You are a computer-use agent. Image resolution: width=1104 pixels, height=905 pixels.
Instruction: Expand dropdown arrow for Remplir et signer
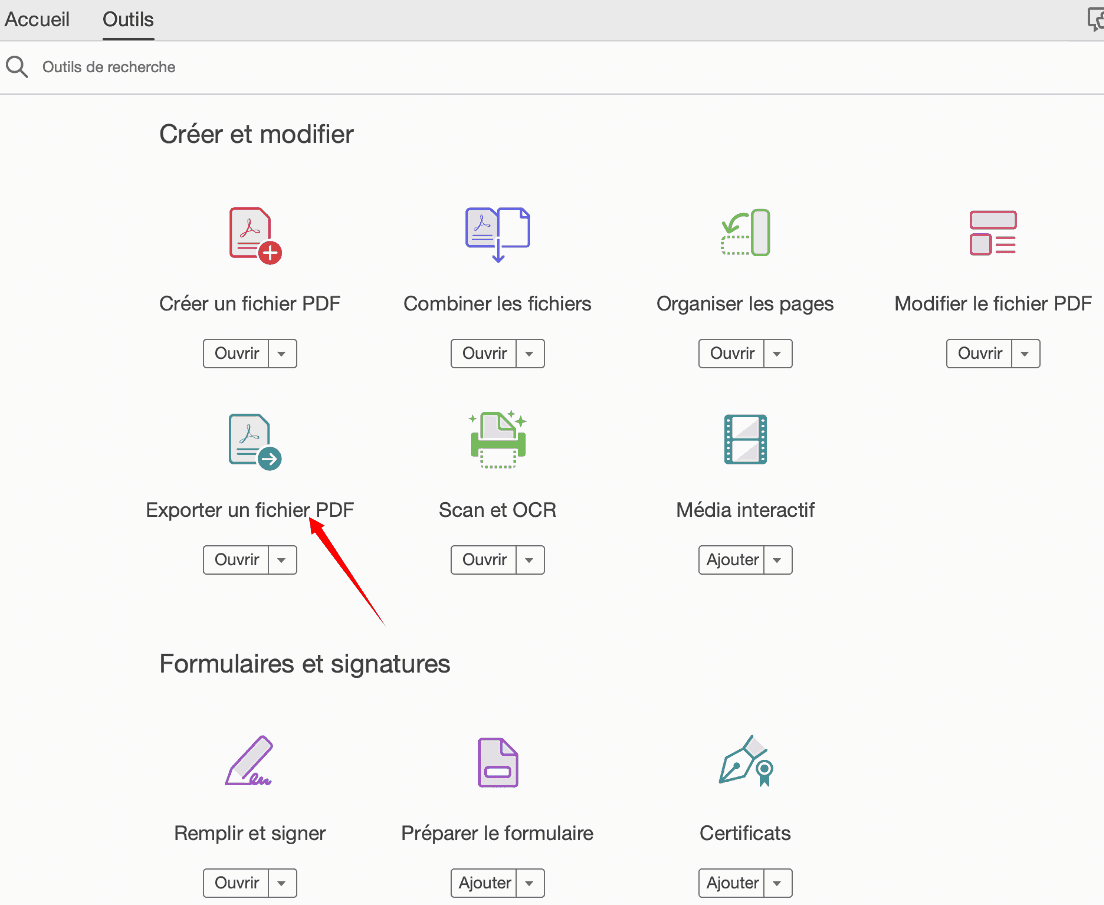coord(282,883)
